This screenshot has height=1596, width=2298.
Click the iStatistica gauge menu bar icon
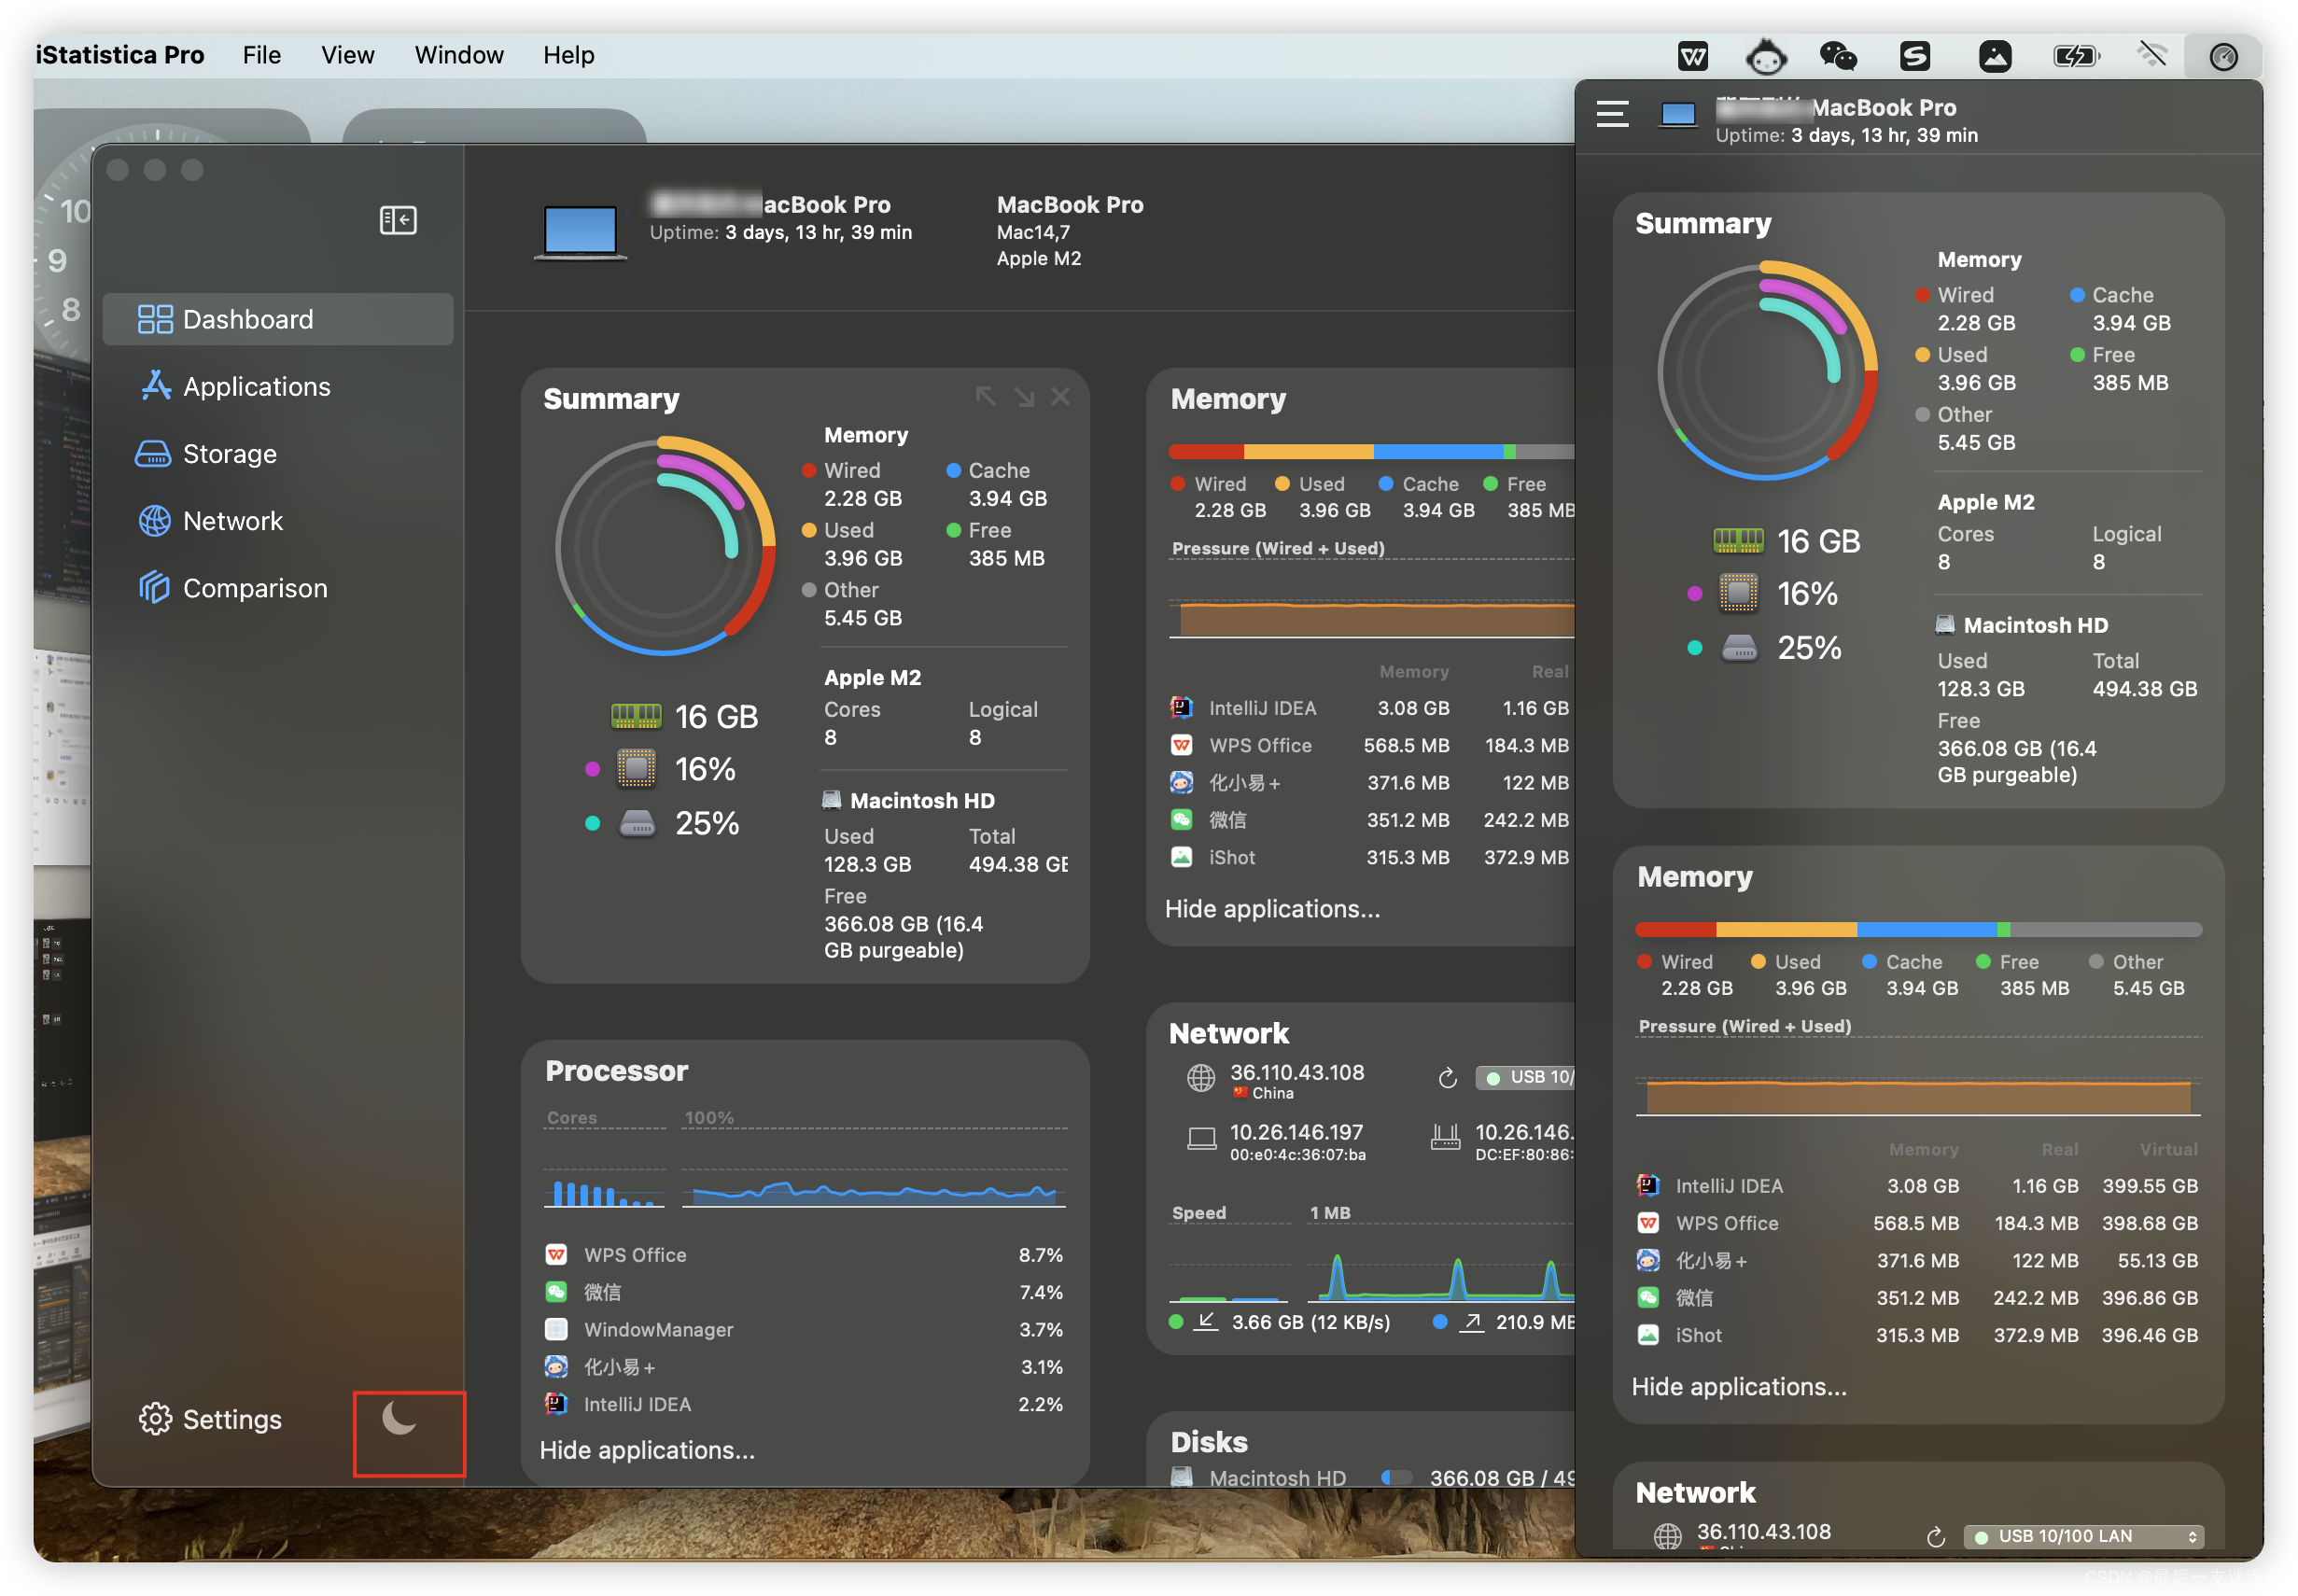(2222, 56)
